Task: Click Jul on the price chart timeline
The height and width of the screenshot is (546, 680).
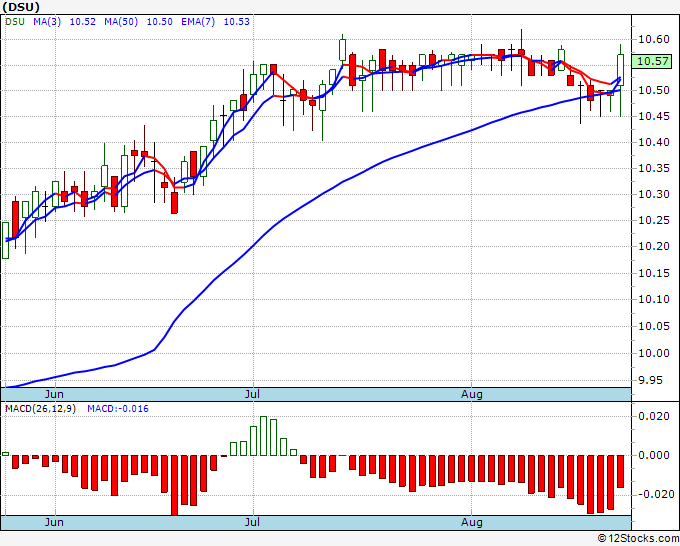Action: (x=252, y=394)
